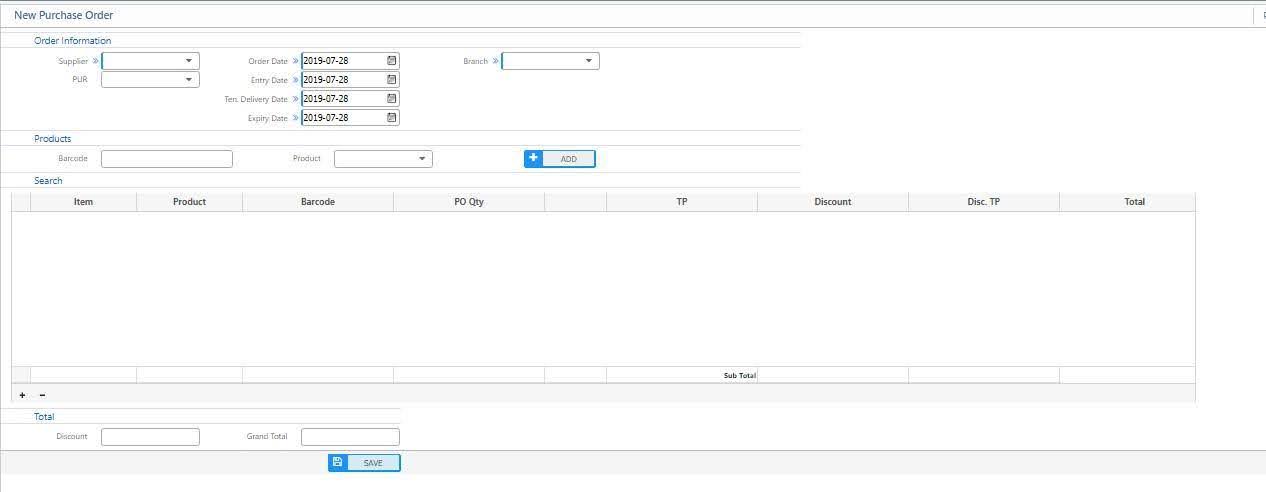Open the Ten. Delivery Date calendar picker
Image resolution: width=1266 pixels, height=492 pixels.
pos(392,99)
